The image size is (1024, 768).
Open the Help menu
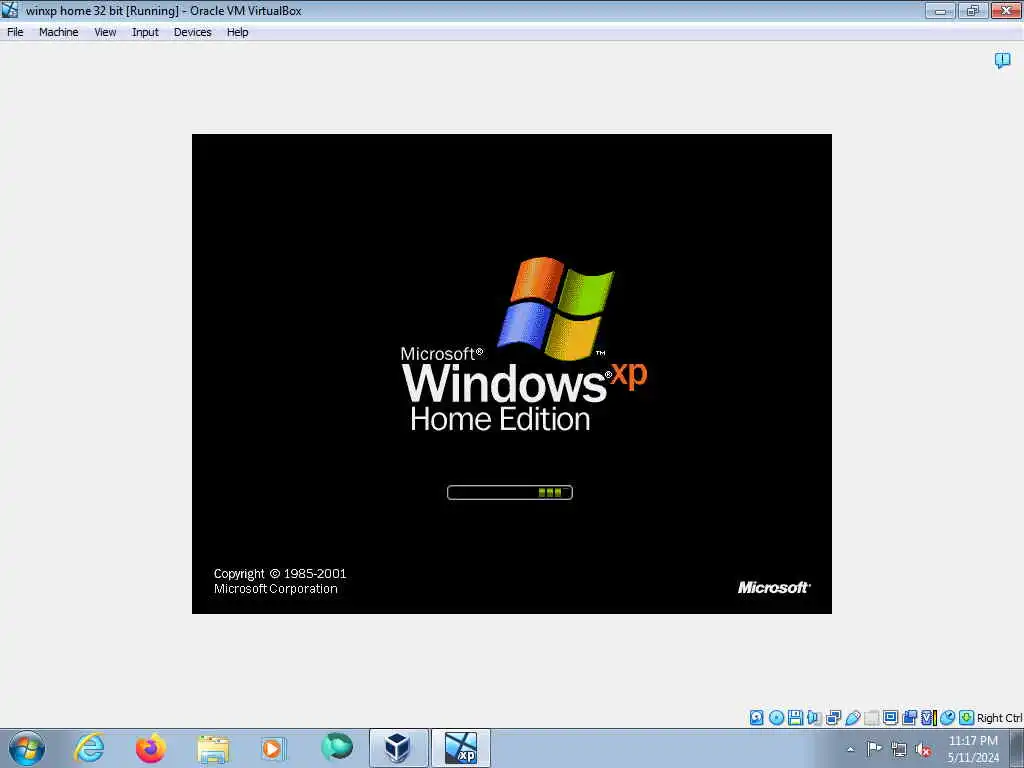pyautogui.click(x=237, y=32)
